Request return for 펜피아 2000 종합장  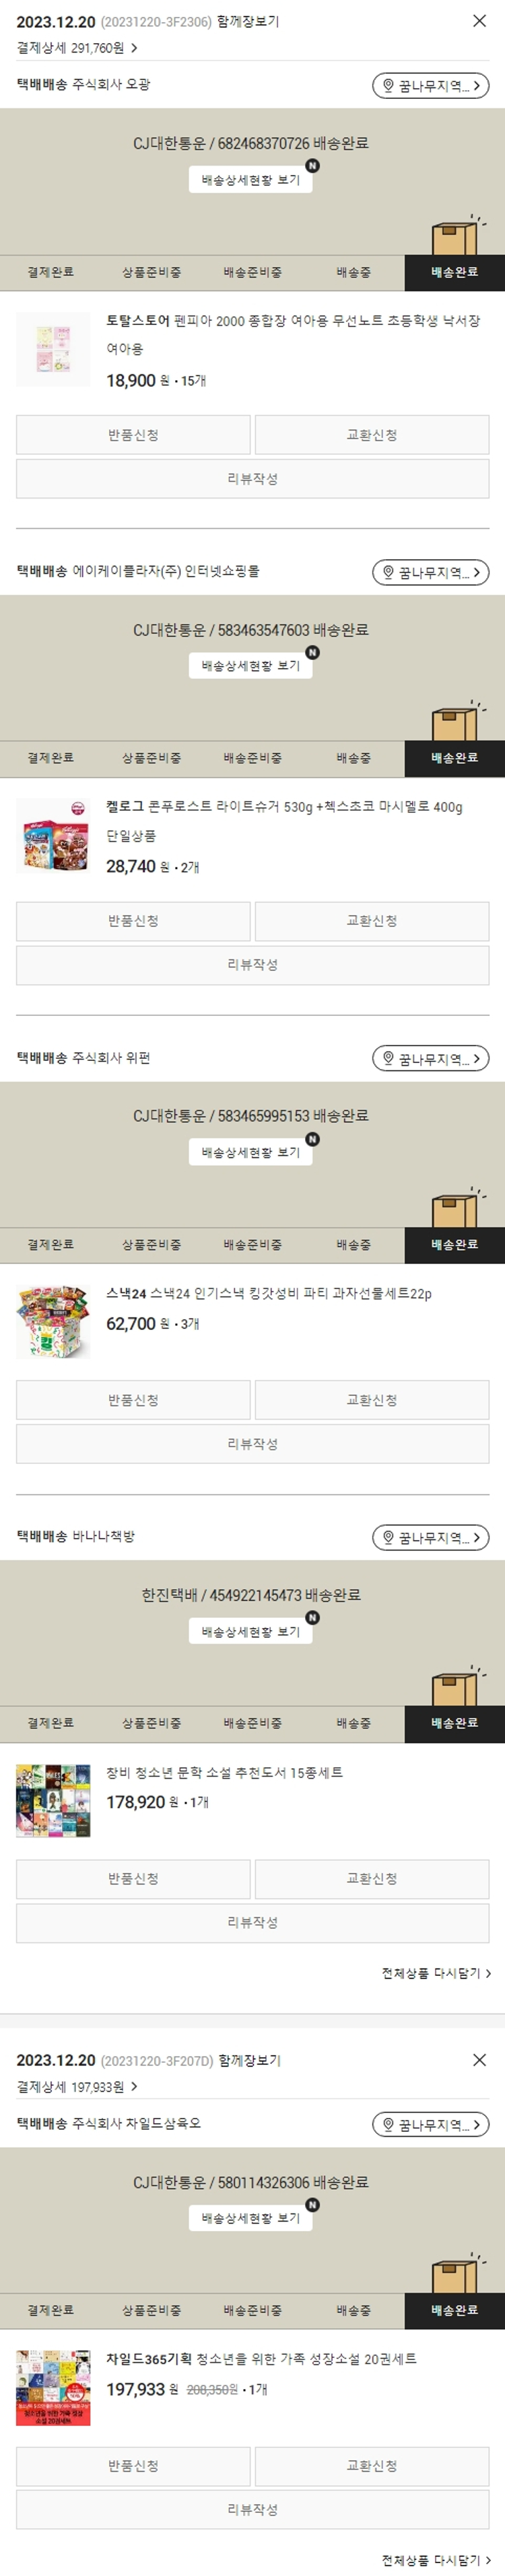[133, 435]
